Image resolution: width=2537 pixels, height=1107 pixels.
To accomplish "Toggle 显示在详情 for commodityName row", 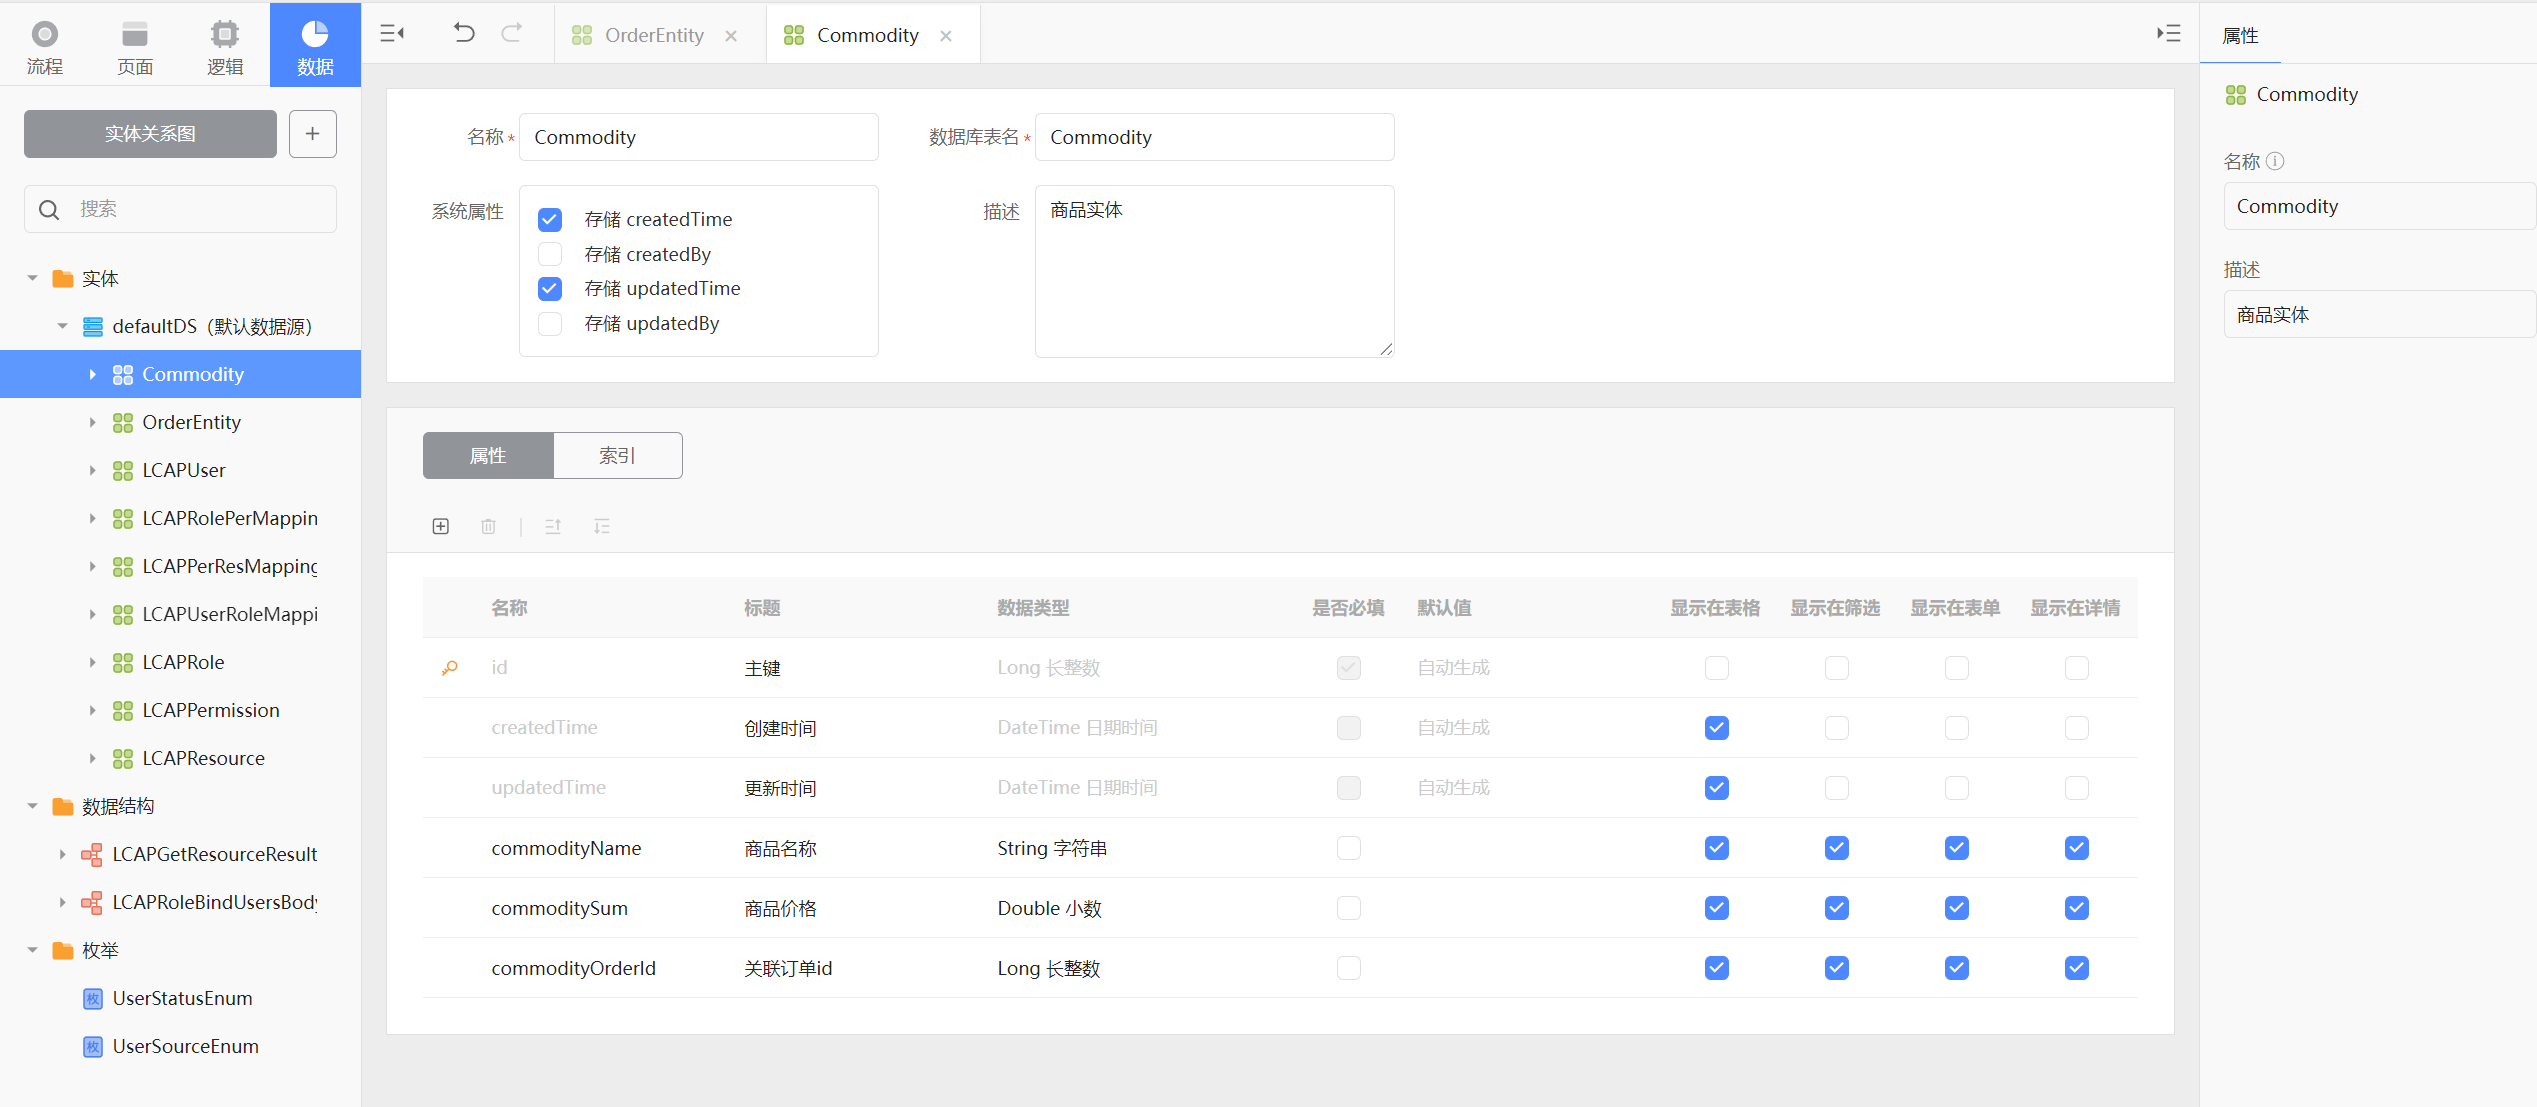I will coord(2077,848).
